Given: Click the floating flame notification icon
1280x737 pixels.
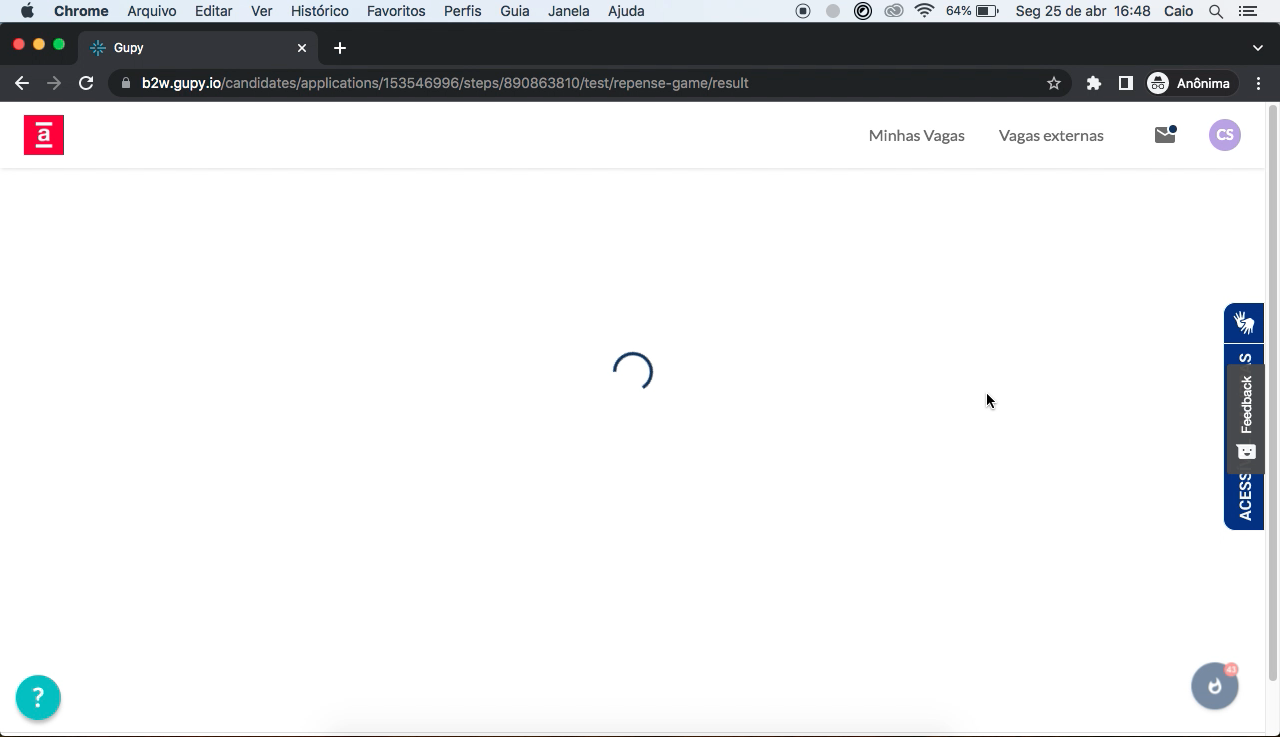Looking at the screenshot, I should pyautogui.click(x=1214, y=686).
